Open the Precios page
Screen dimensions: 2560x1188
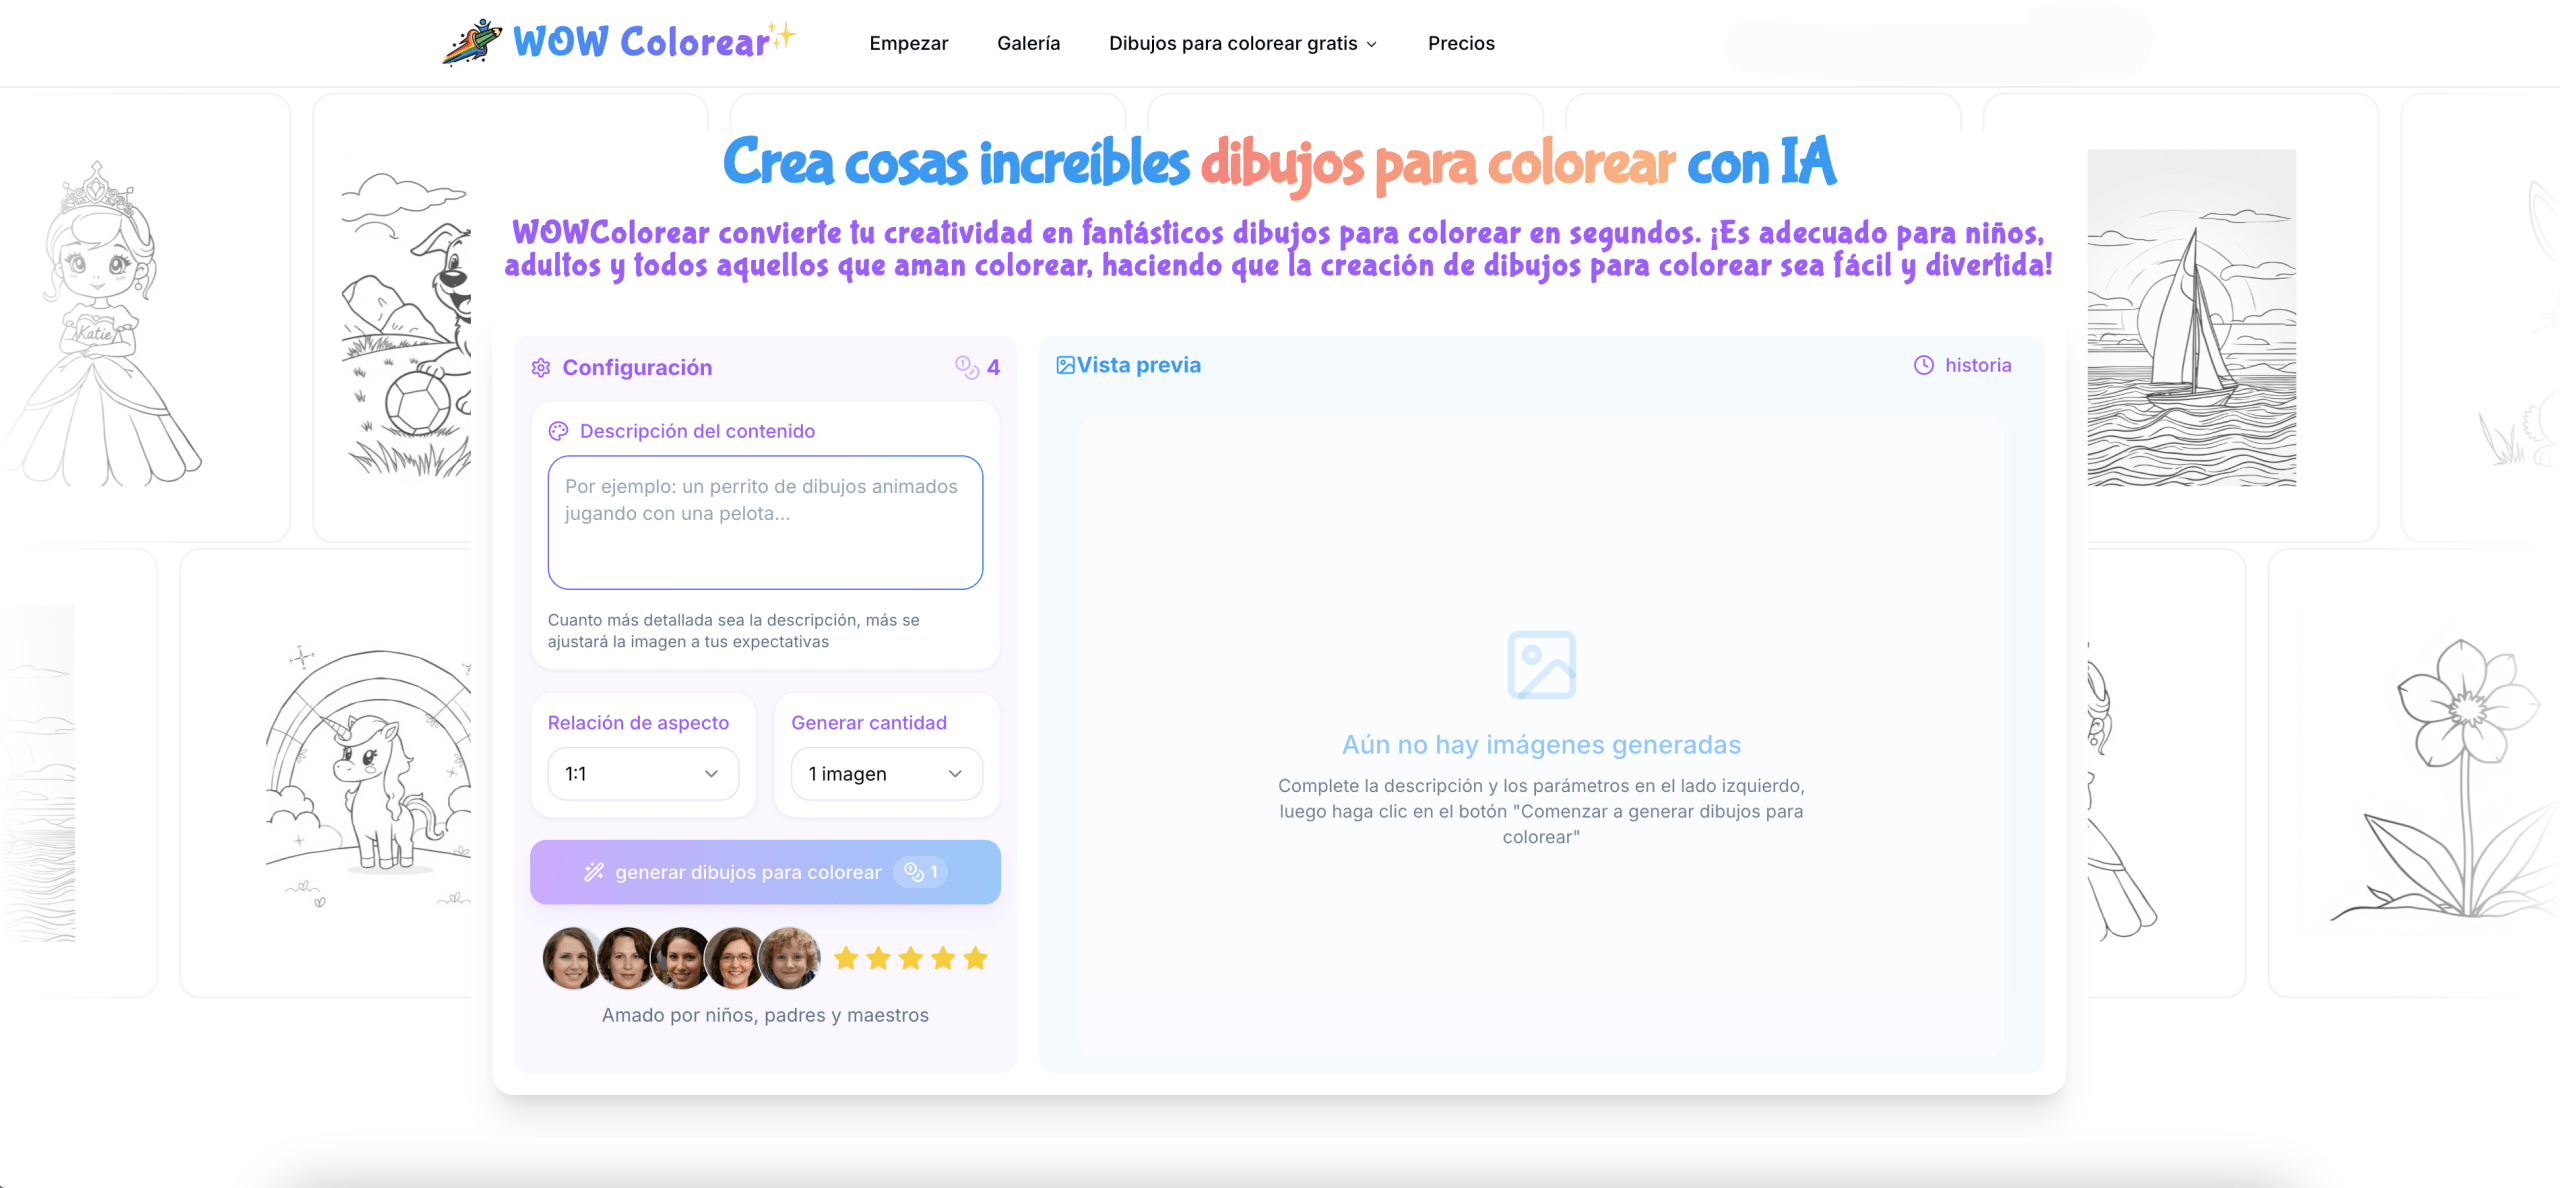click(1461, 43)
